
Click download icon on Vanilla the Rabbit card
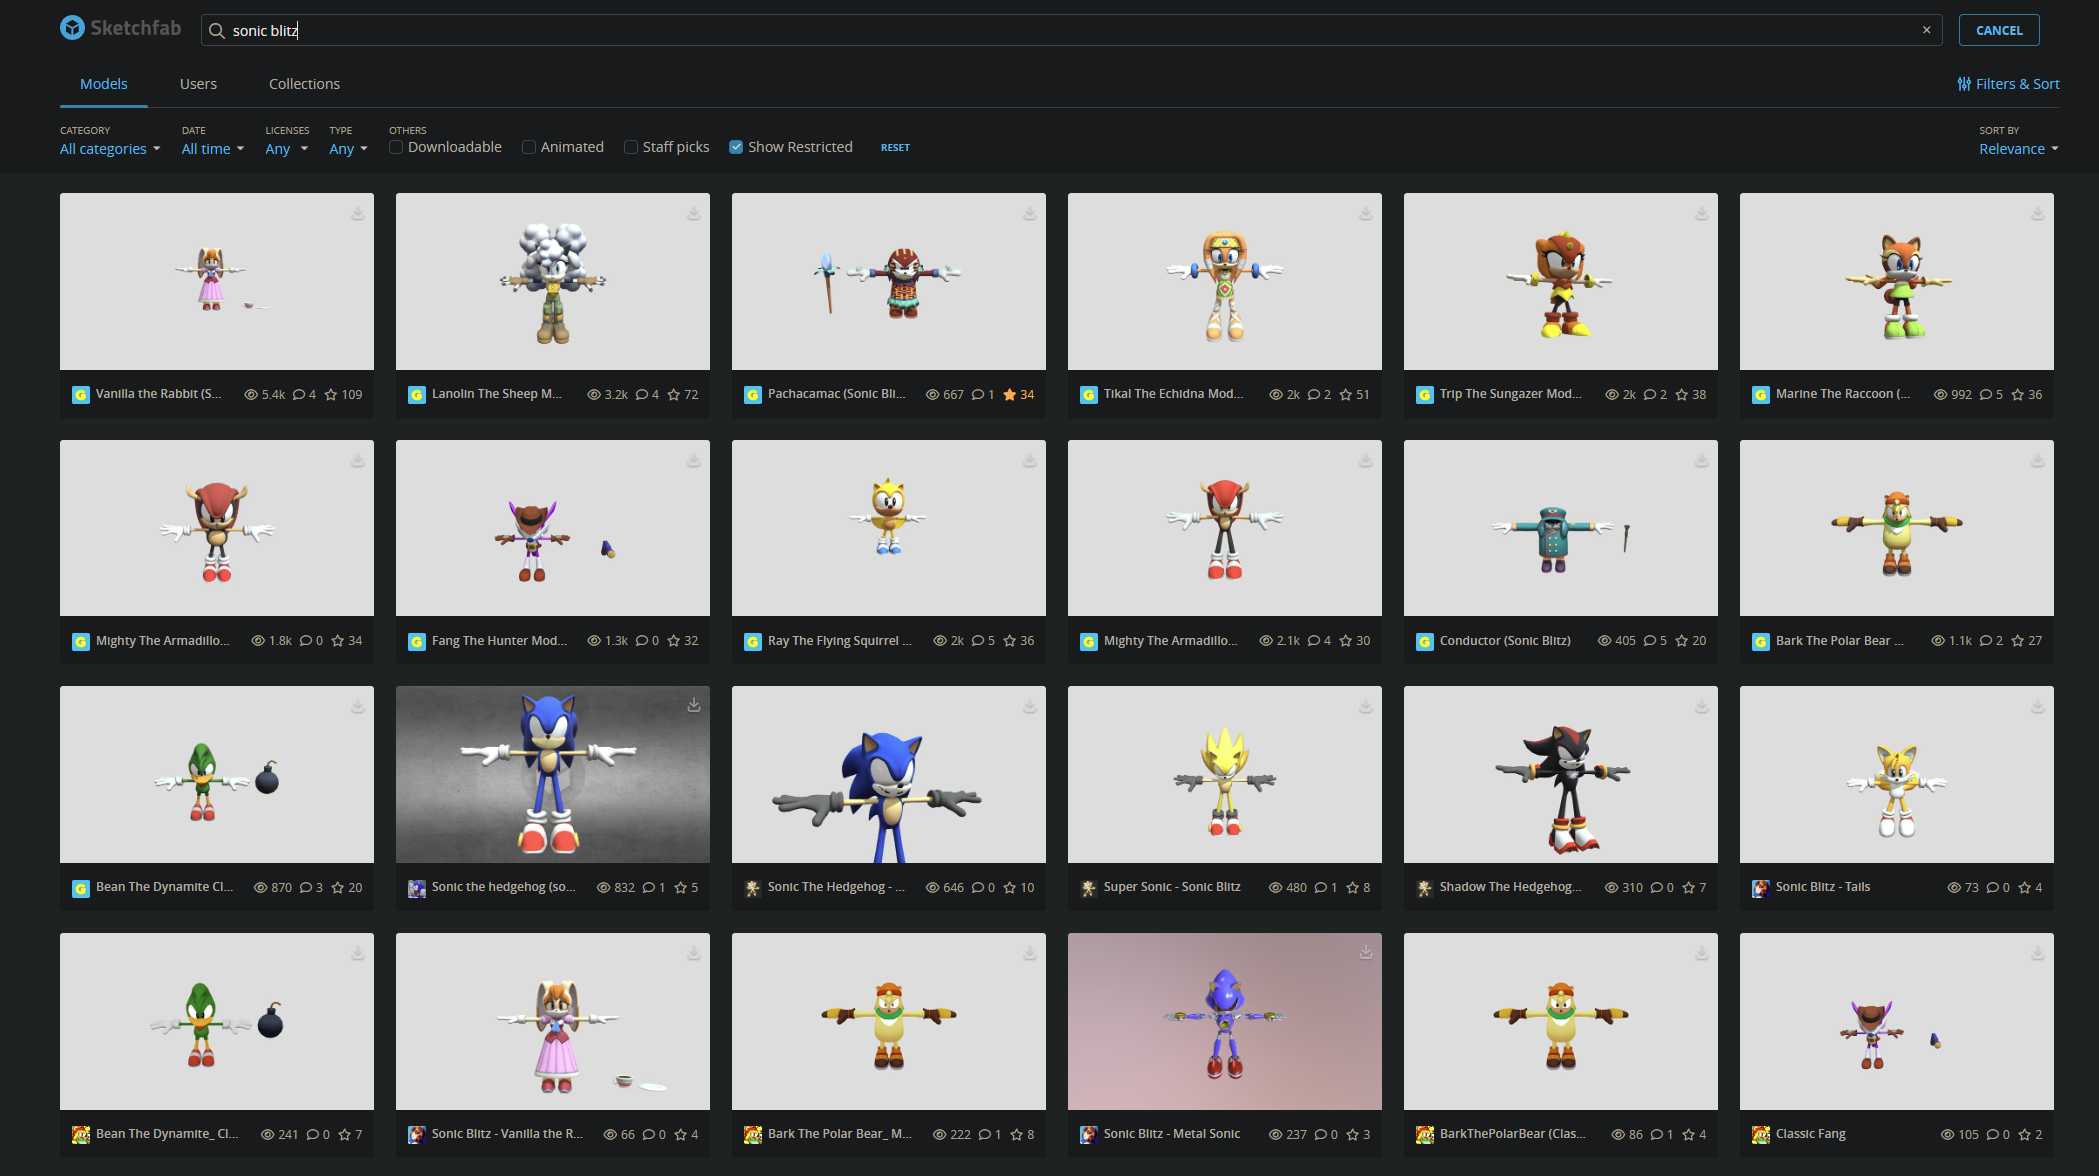click(357, 213)
